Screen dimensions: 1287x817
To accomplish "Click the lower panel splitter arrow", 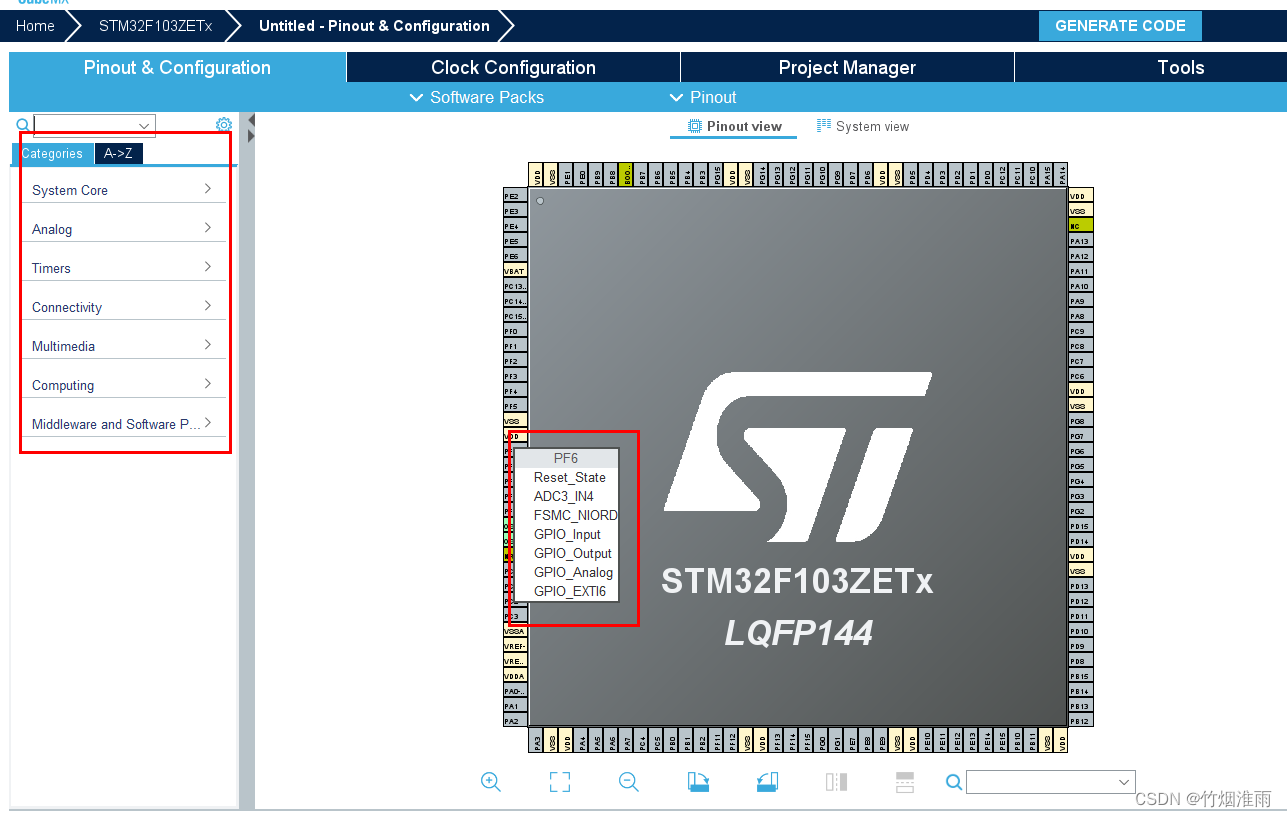I will pyautogui.click(x=251, y=136).
